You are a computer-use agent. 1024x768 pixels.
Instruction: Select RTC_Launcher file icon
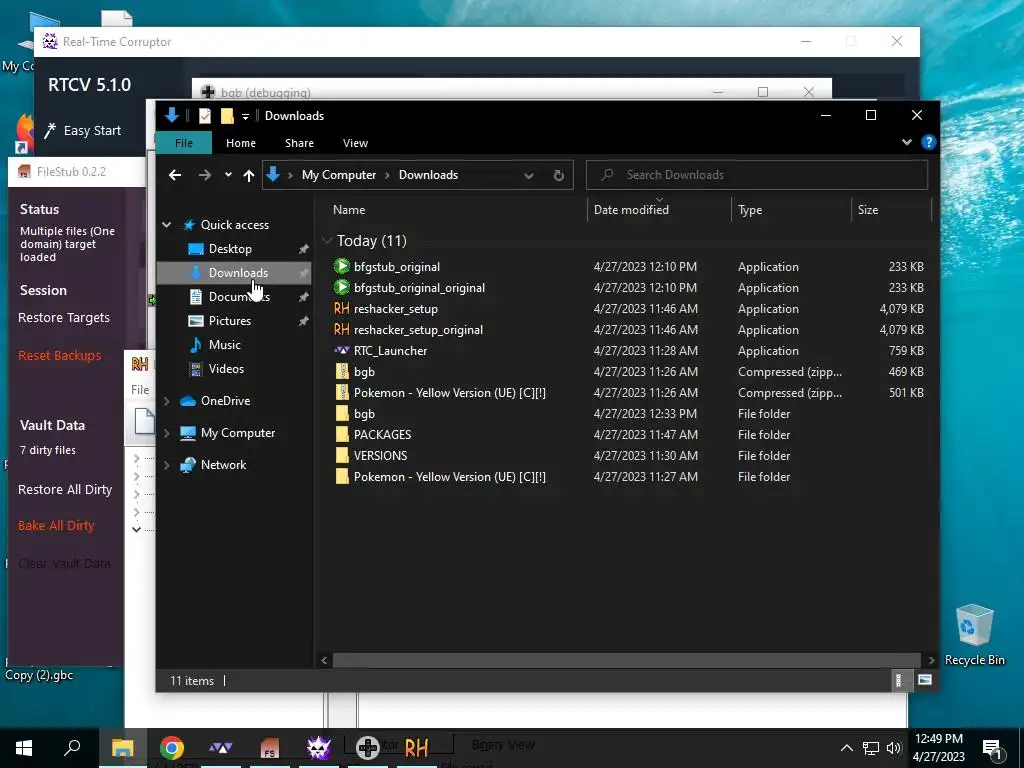click(x=342, y=350)
